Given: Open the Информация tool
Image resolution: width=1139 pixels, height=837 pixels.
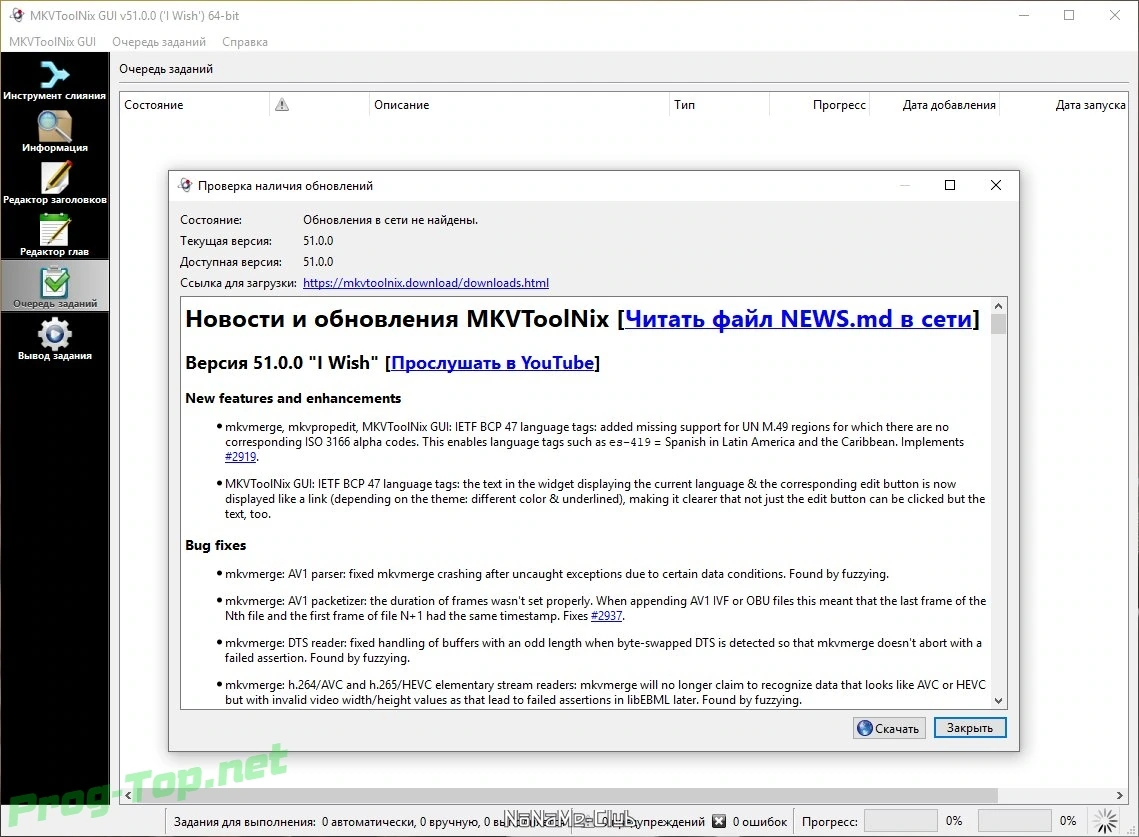Looking at the screenshot, I should click(54, 132).
